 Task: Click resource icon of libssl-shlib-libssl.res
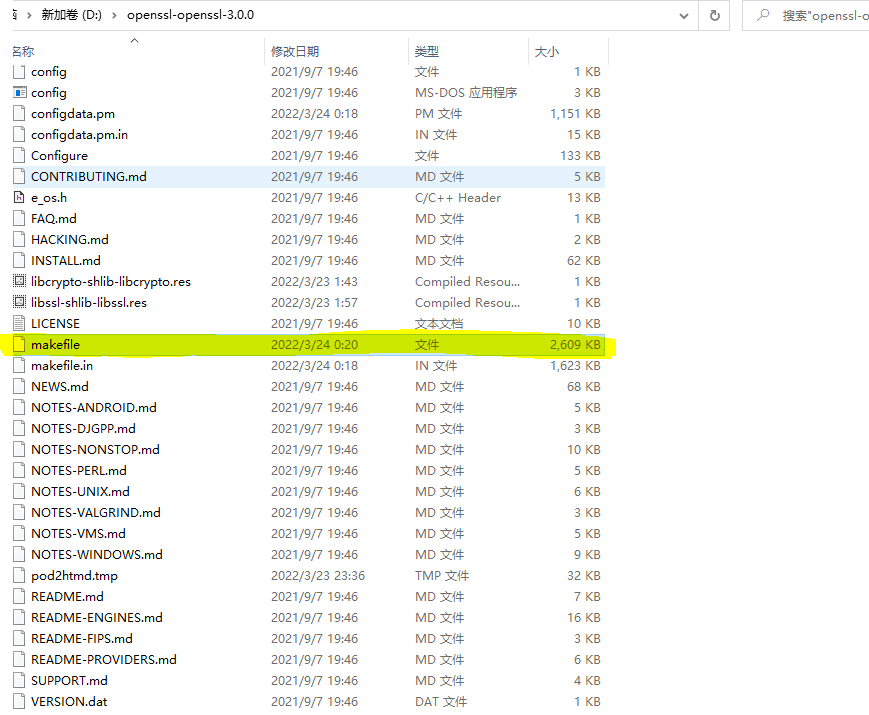[x=19, y=303]
